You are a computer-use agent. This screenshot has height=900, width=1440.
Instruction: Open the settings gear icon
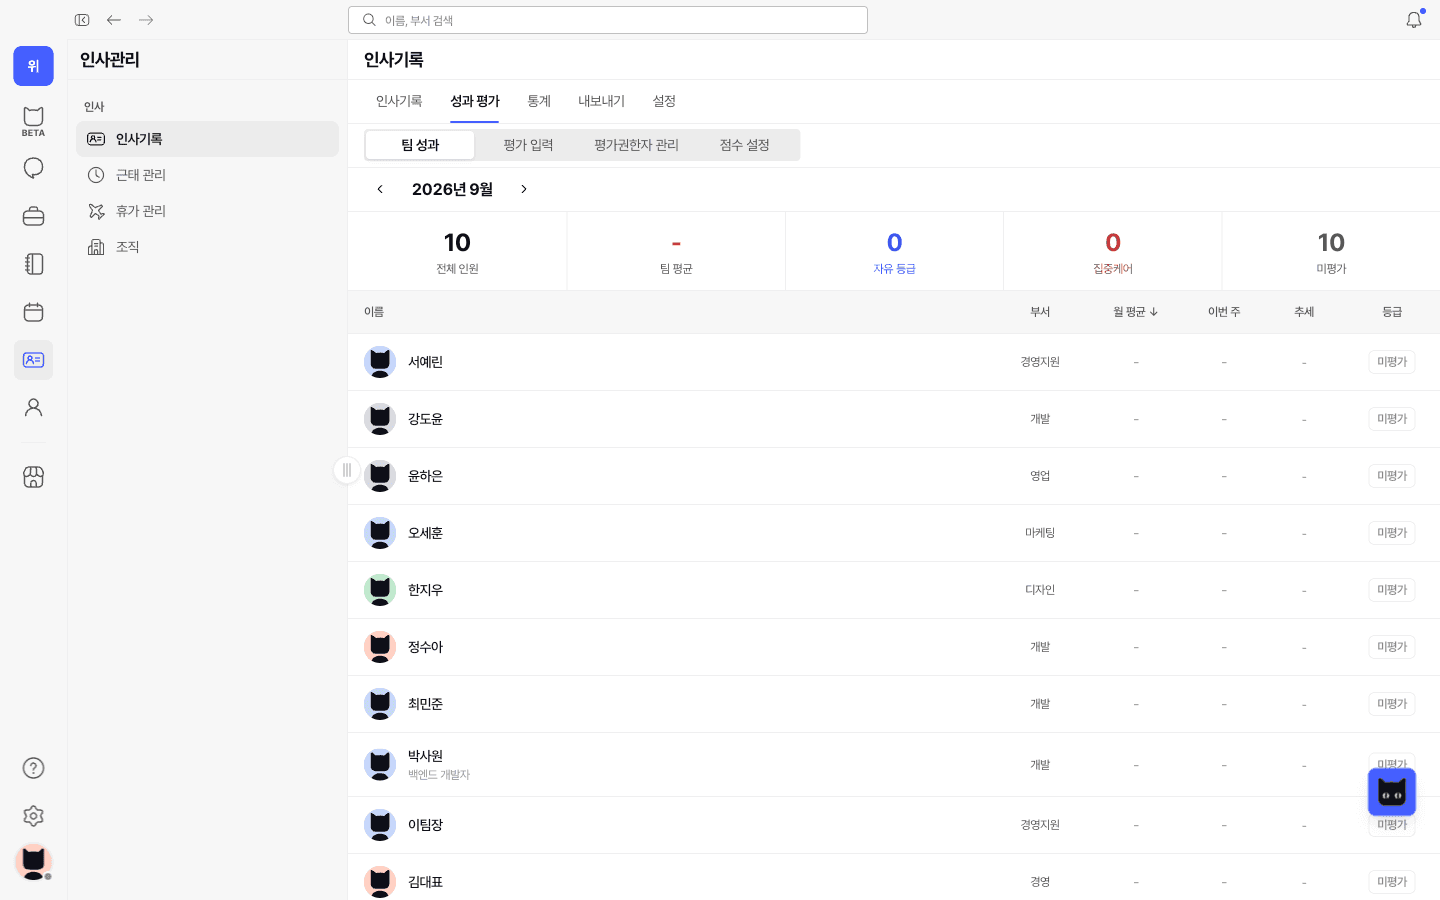click(x=33, y=816)
